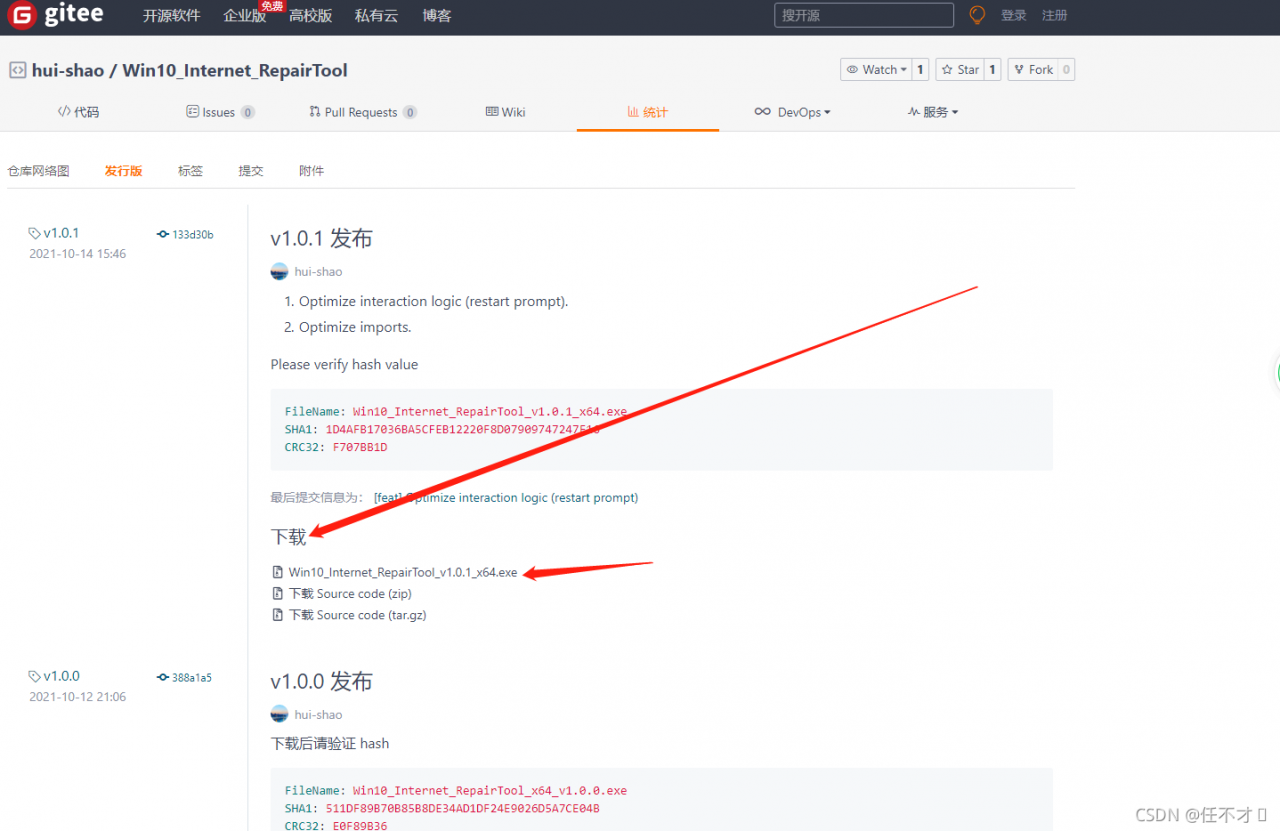Click date 2021-10-12 21:06

78,697
